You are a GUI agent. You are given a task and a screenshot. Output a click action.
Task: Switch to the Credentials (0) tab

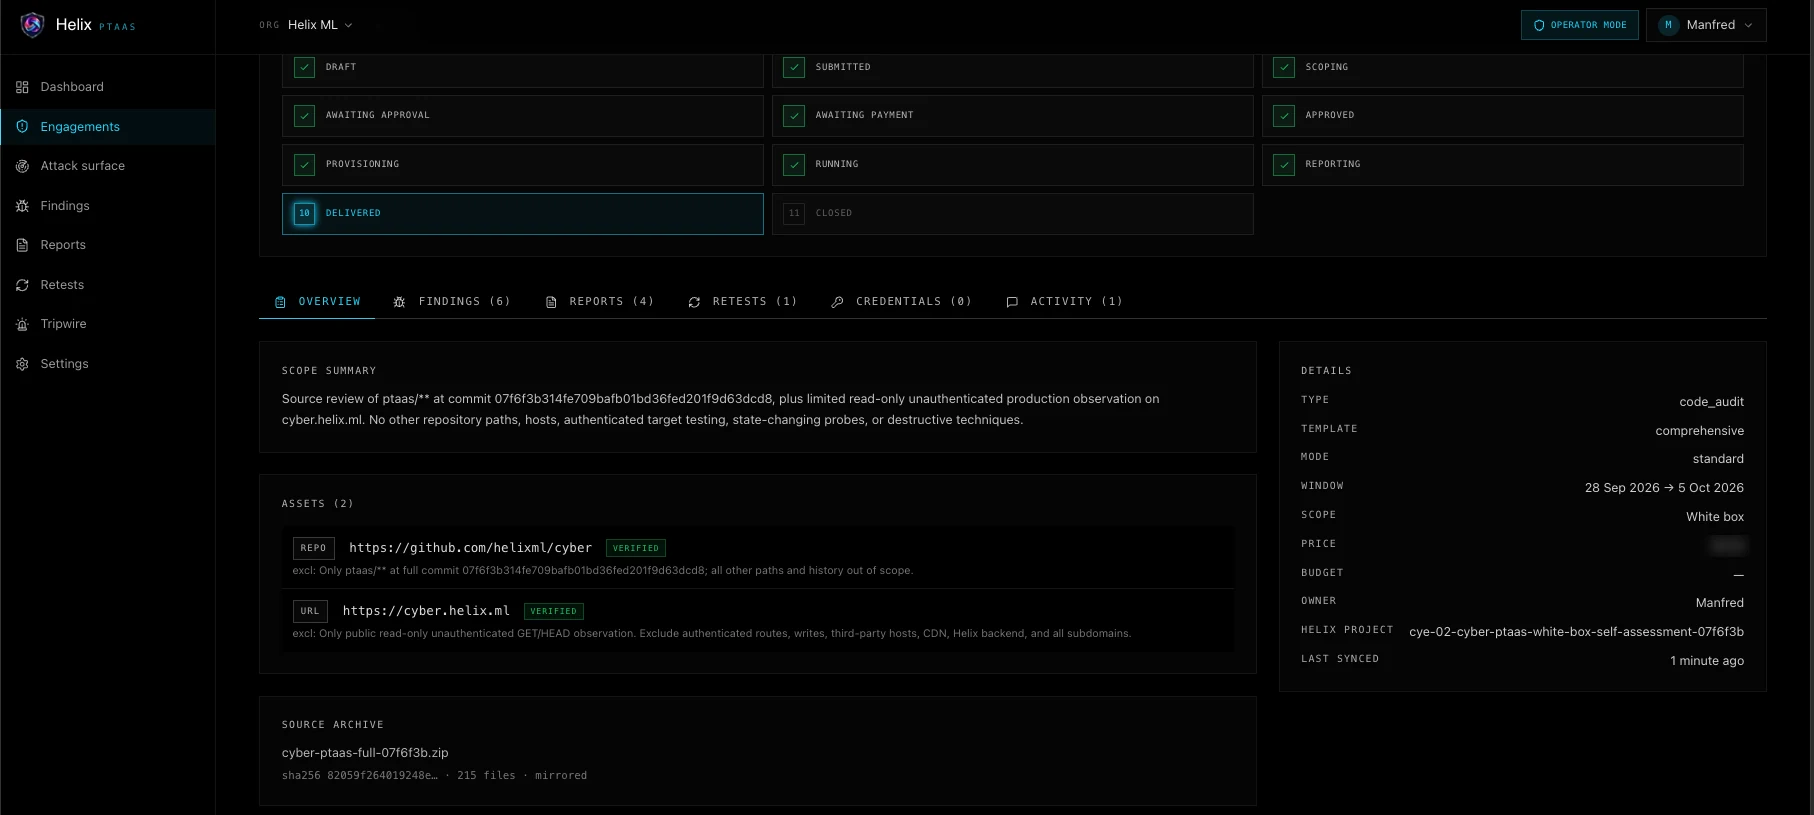(902, 301)
